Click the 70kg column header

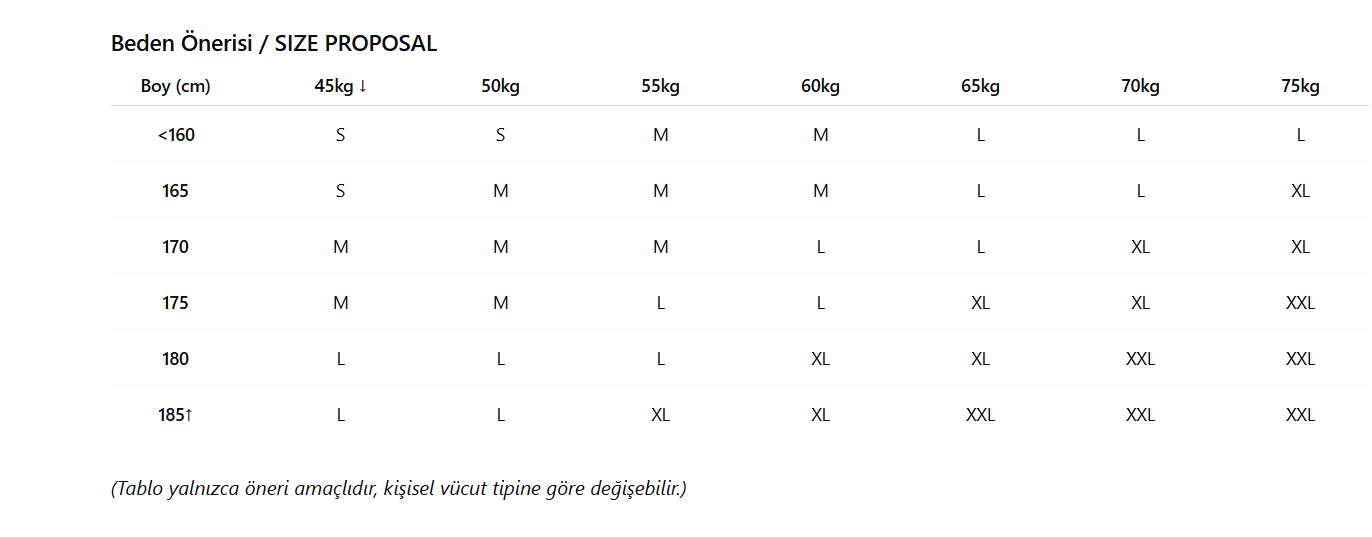point(1140,86)
